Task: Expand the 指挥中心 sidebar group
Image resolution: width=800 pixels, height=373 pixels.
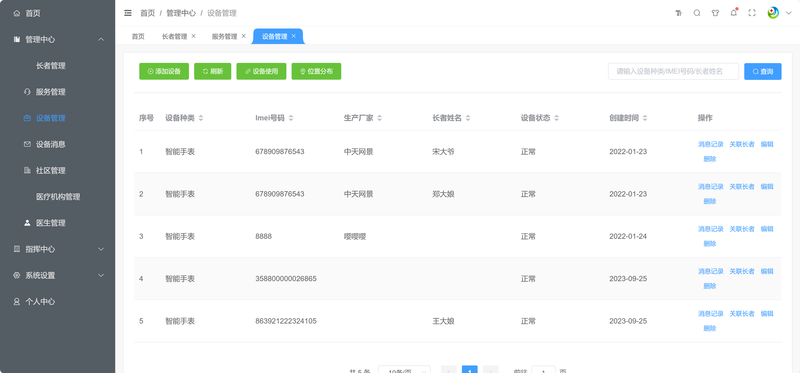Action: [x=57, y=249]
